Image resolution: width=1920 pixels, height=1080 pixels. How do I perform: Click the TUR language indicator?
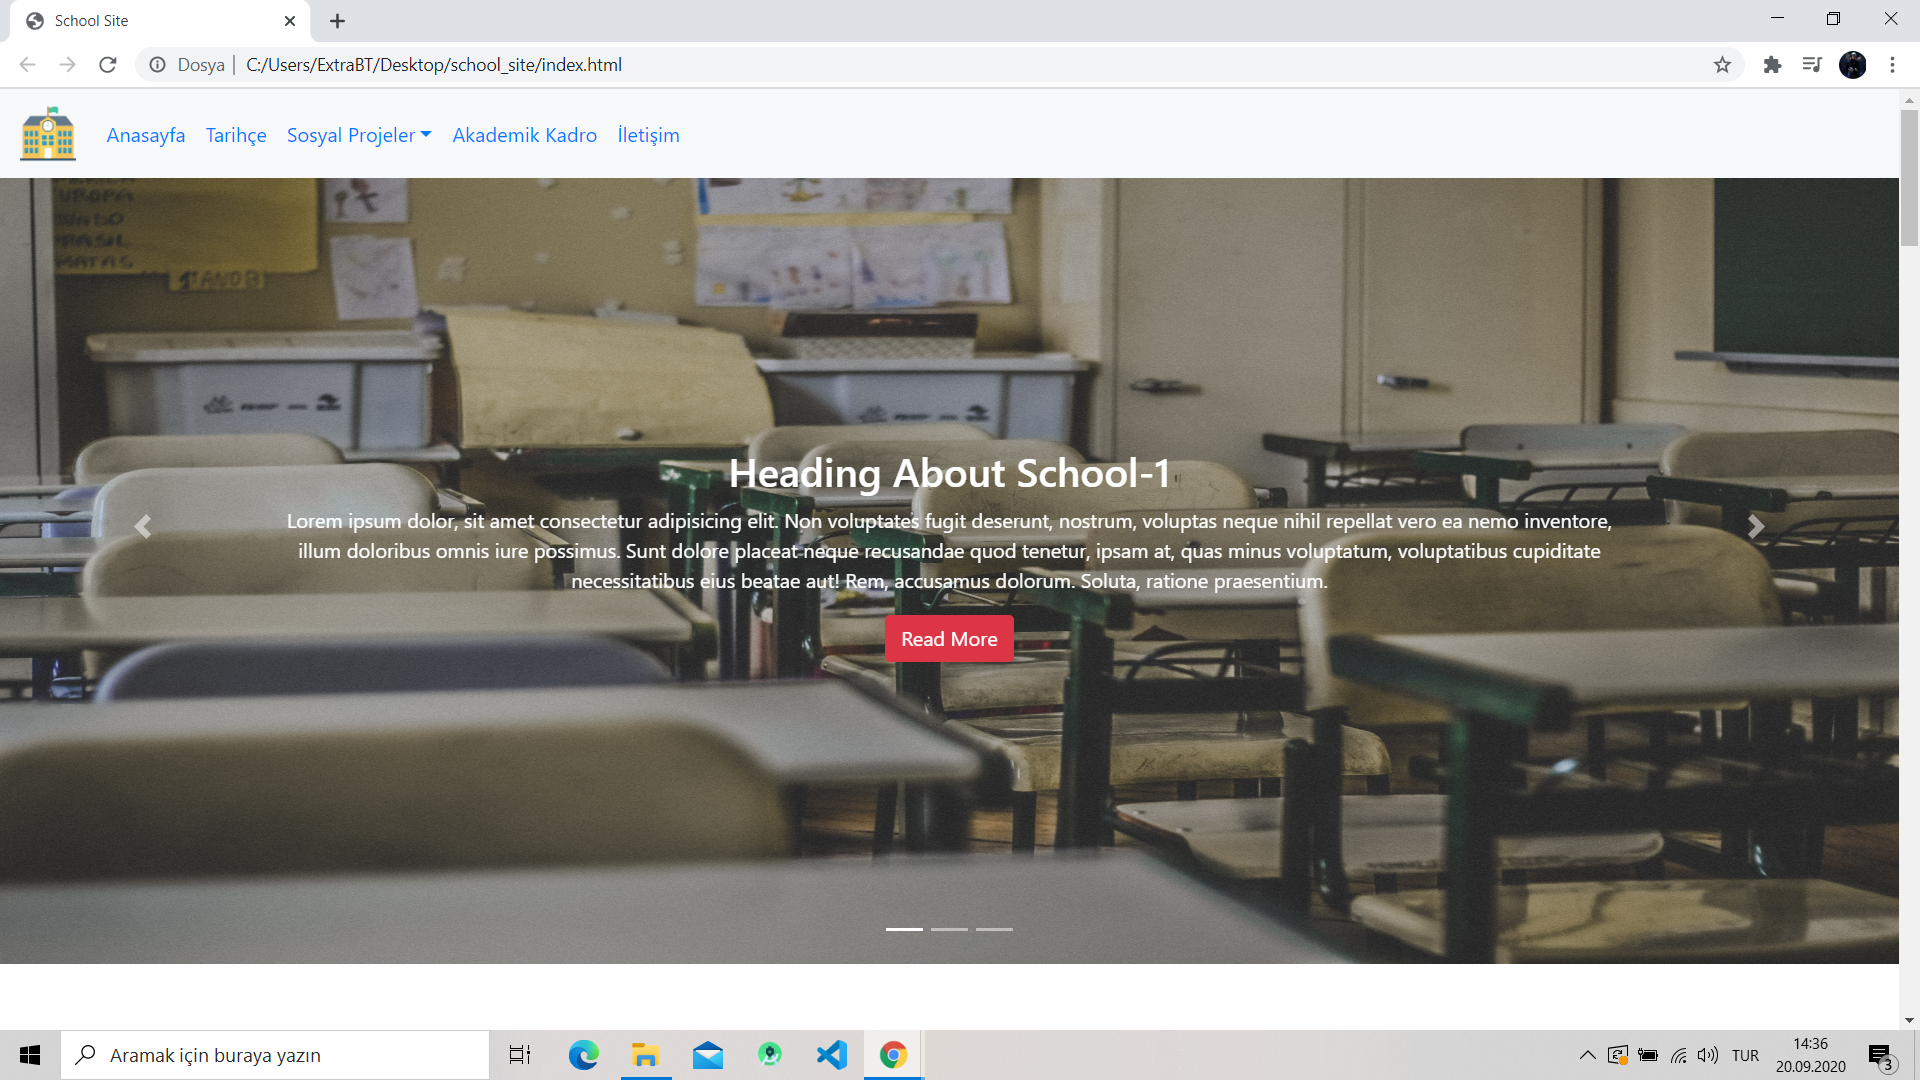(x=1746, y=1055)
